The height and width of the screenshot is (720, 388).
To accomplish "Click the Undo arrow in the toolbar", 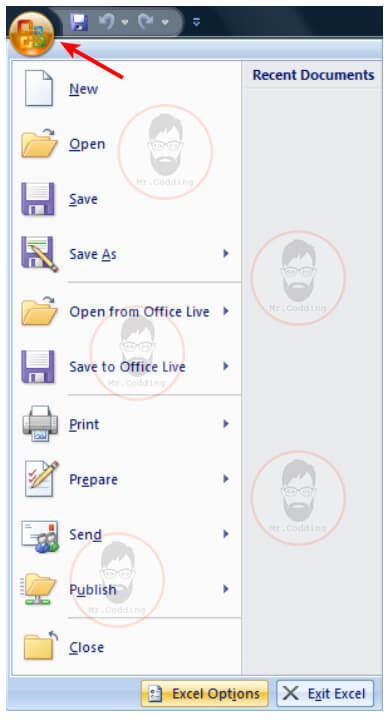I will pos(107,22).
